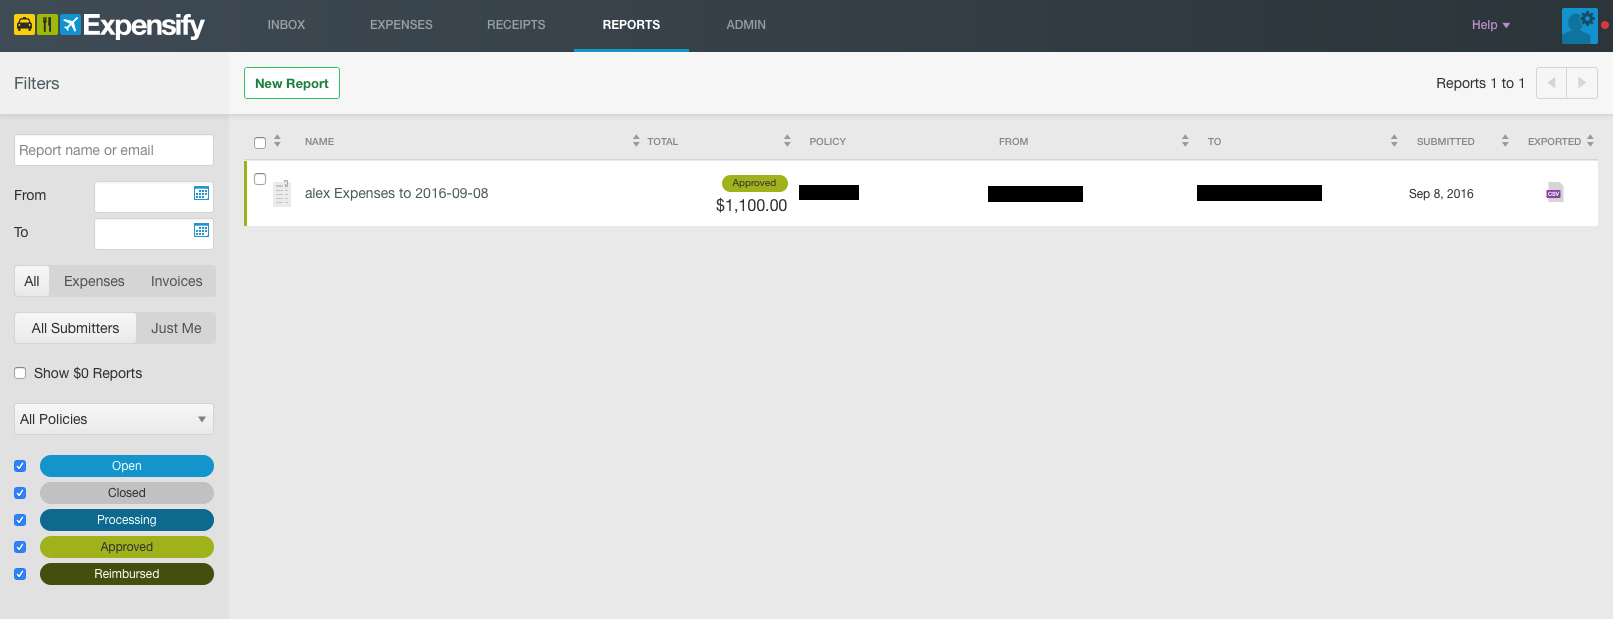This screenshot has height=619, width=1613.
Task: Click the CSV exported icon
Action: [1554, 193]
